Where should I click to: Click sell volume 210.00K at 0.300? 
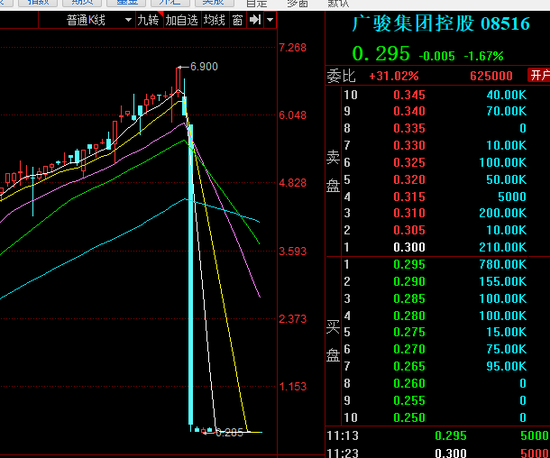503,248
